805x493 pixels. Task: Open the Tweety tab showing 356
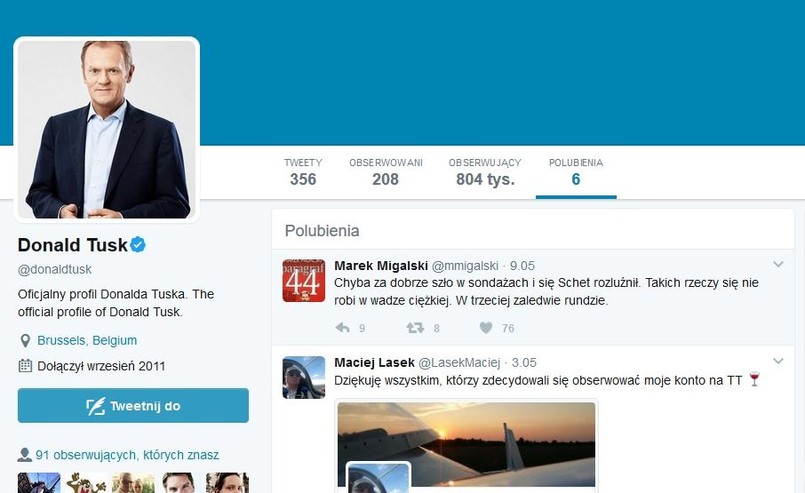point(303,173)
